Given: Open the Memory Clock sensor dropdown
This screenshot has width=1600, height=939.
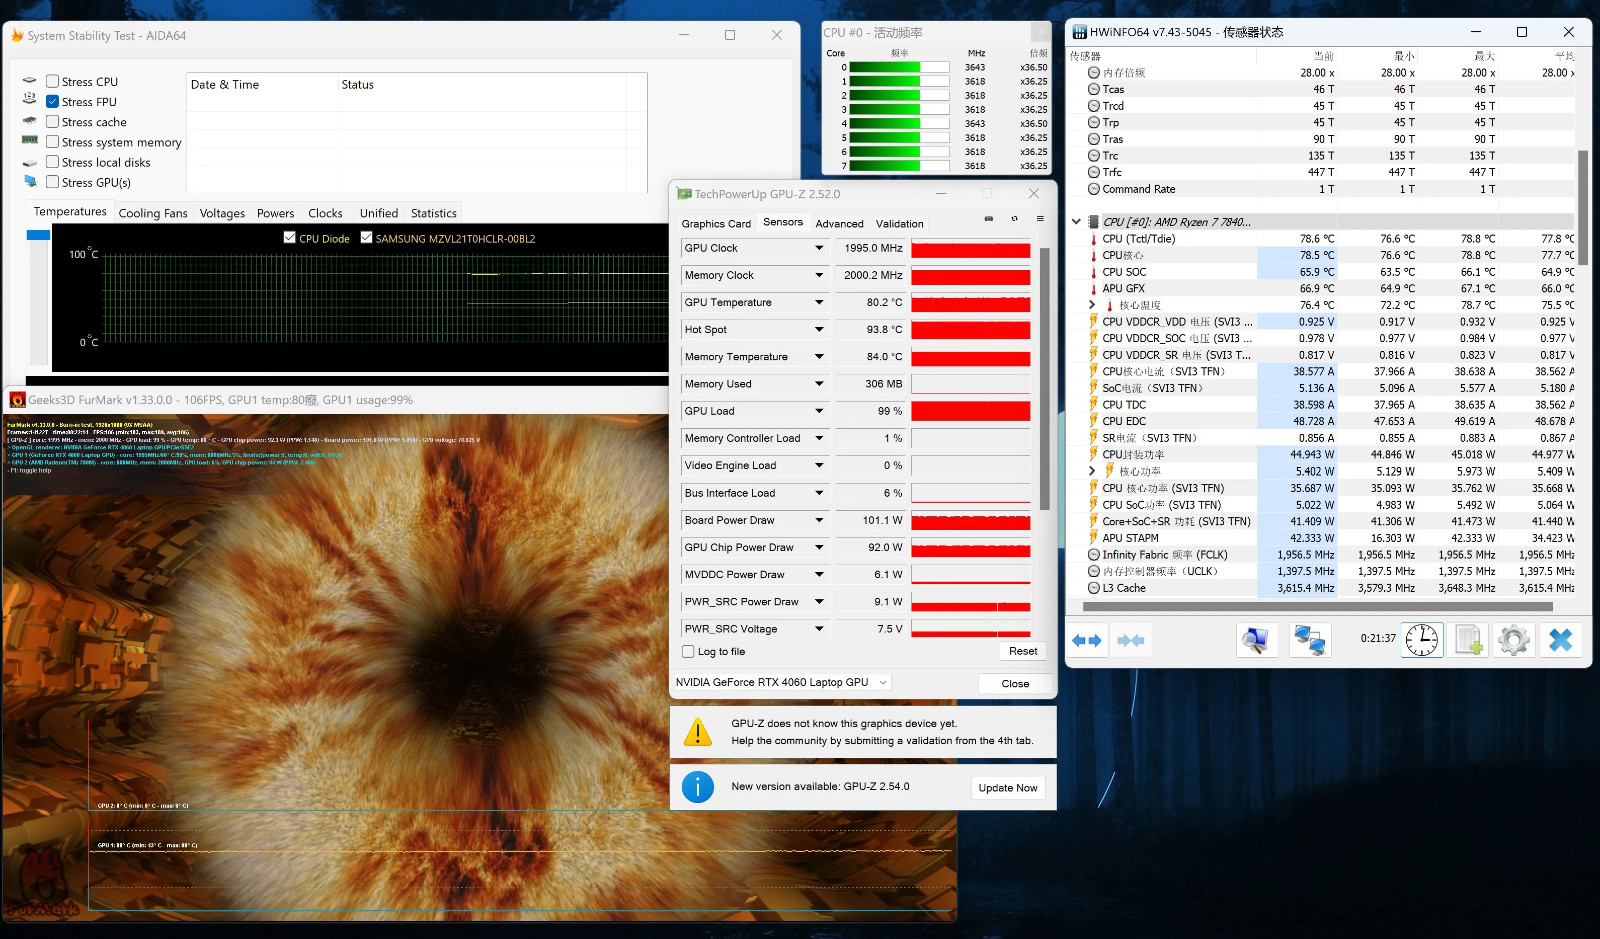Looking at the screenshot, I should coord(819,275).
